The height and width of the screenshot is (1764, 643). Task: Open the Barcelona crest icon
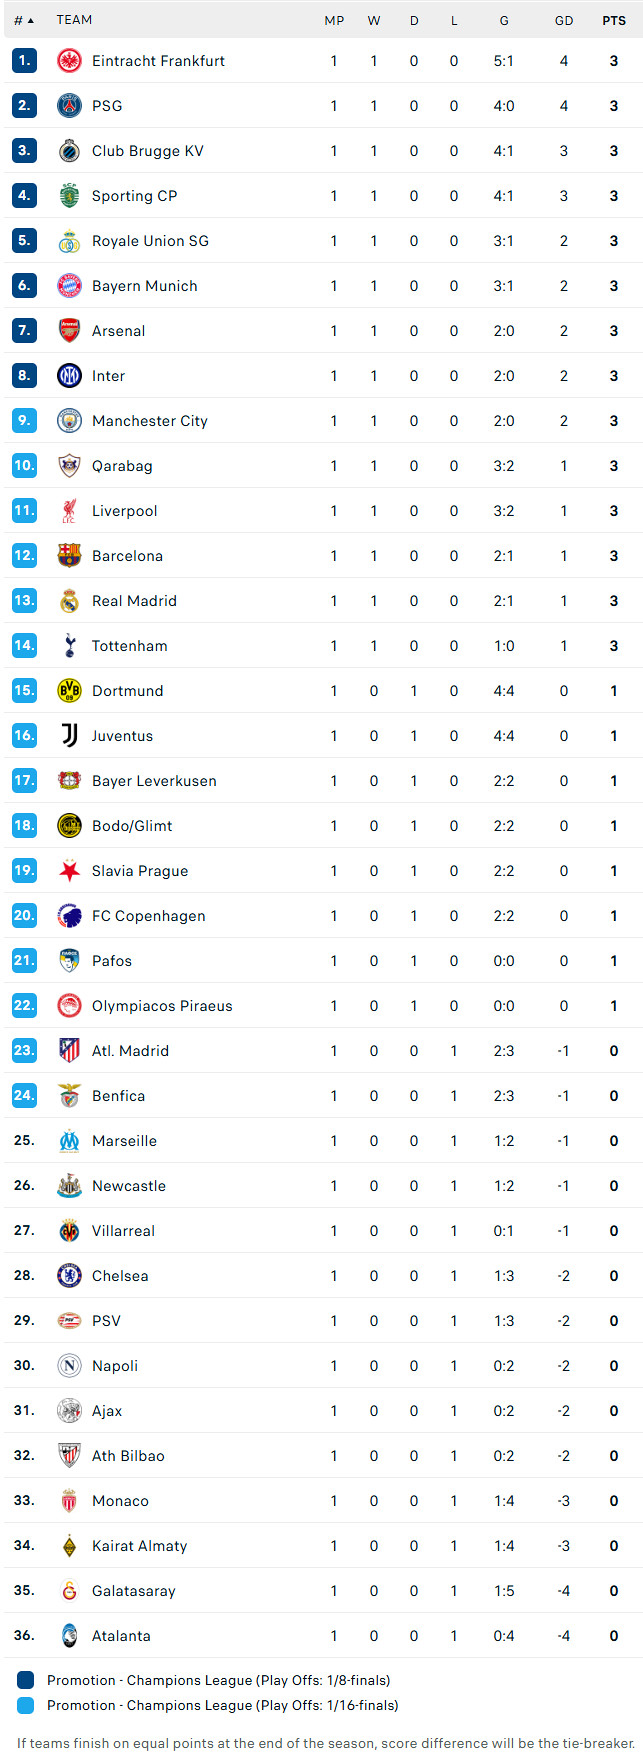coord(69,556)
